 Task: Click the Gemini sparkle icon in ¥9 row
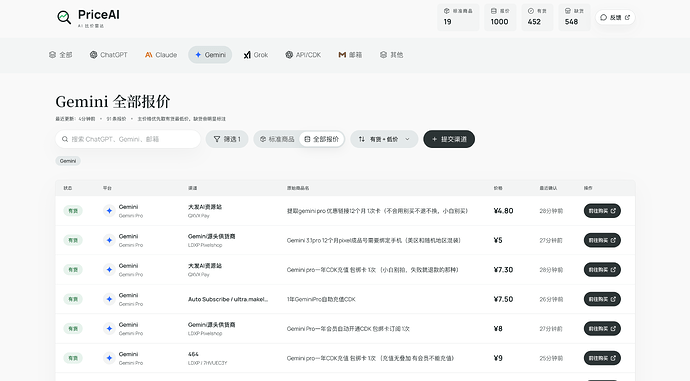pyautogui.click(x=109, y=358)
